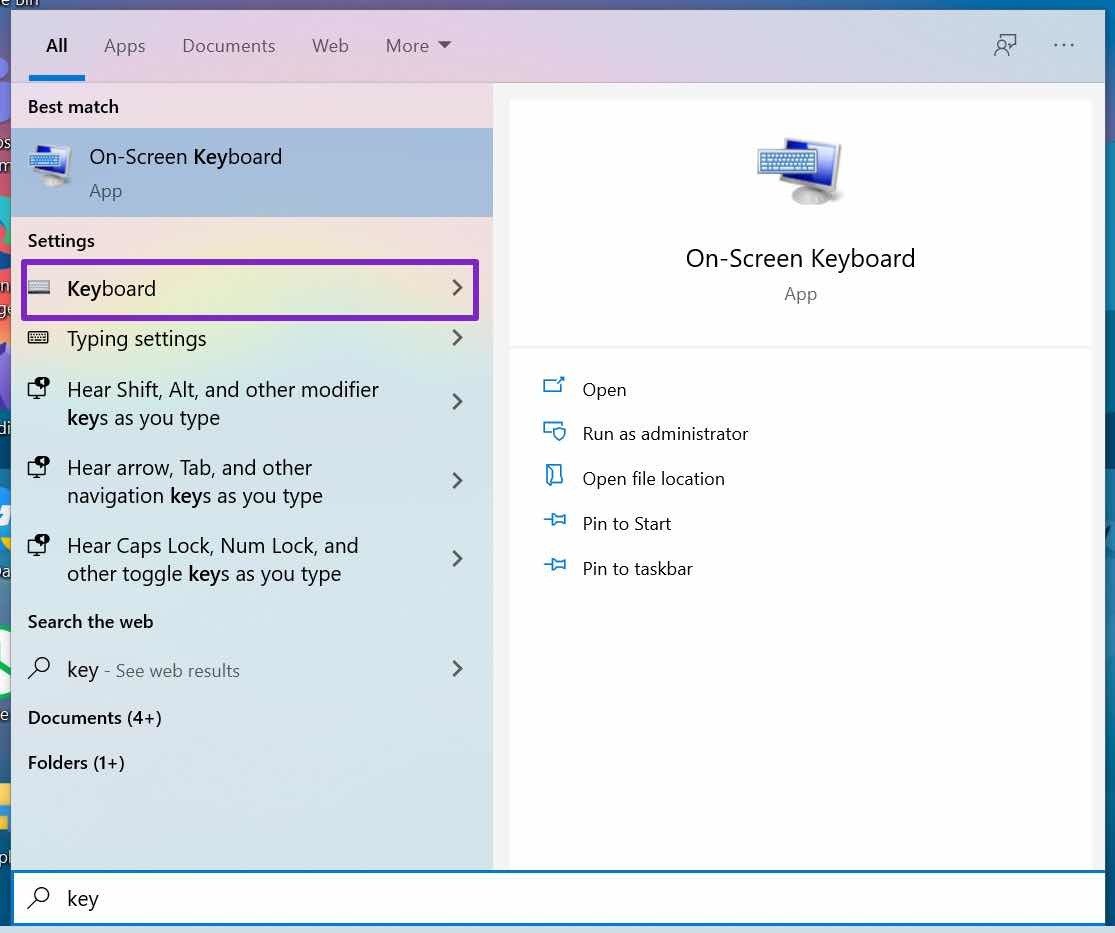
Task: Expand arrow for key web results
Action: (x=457, y=668)
